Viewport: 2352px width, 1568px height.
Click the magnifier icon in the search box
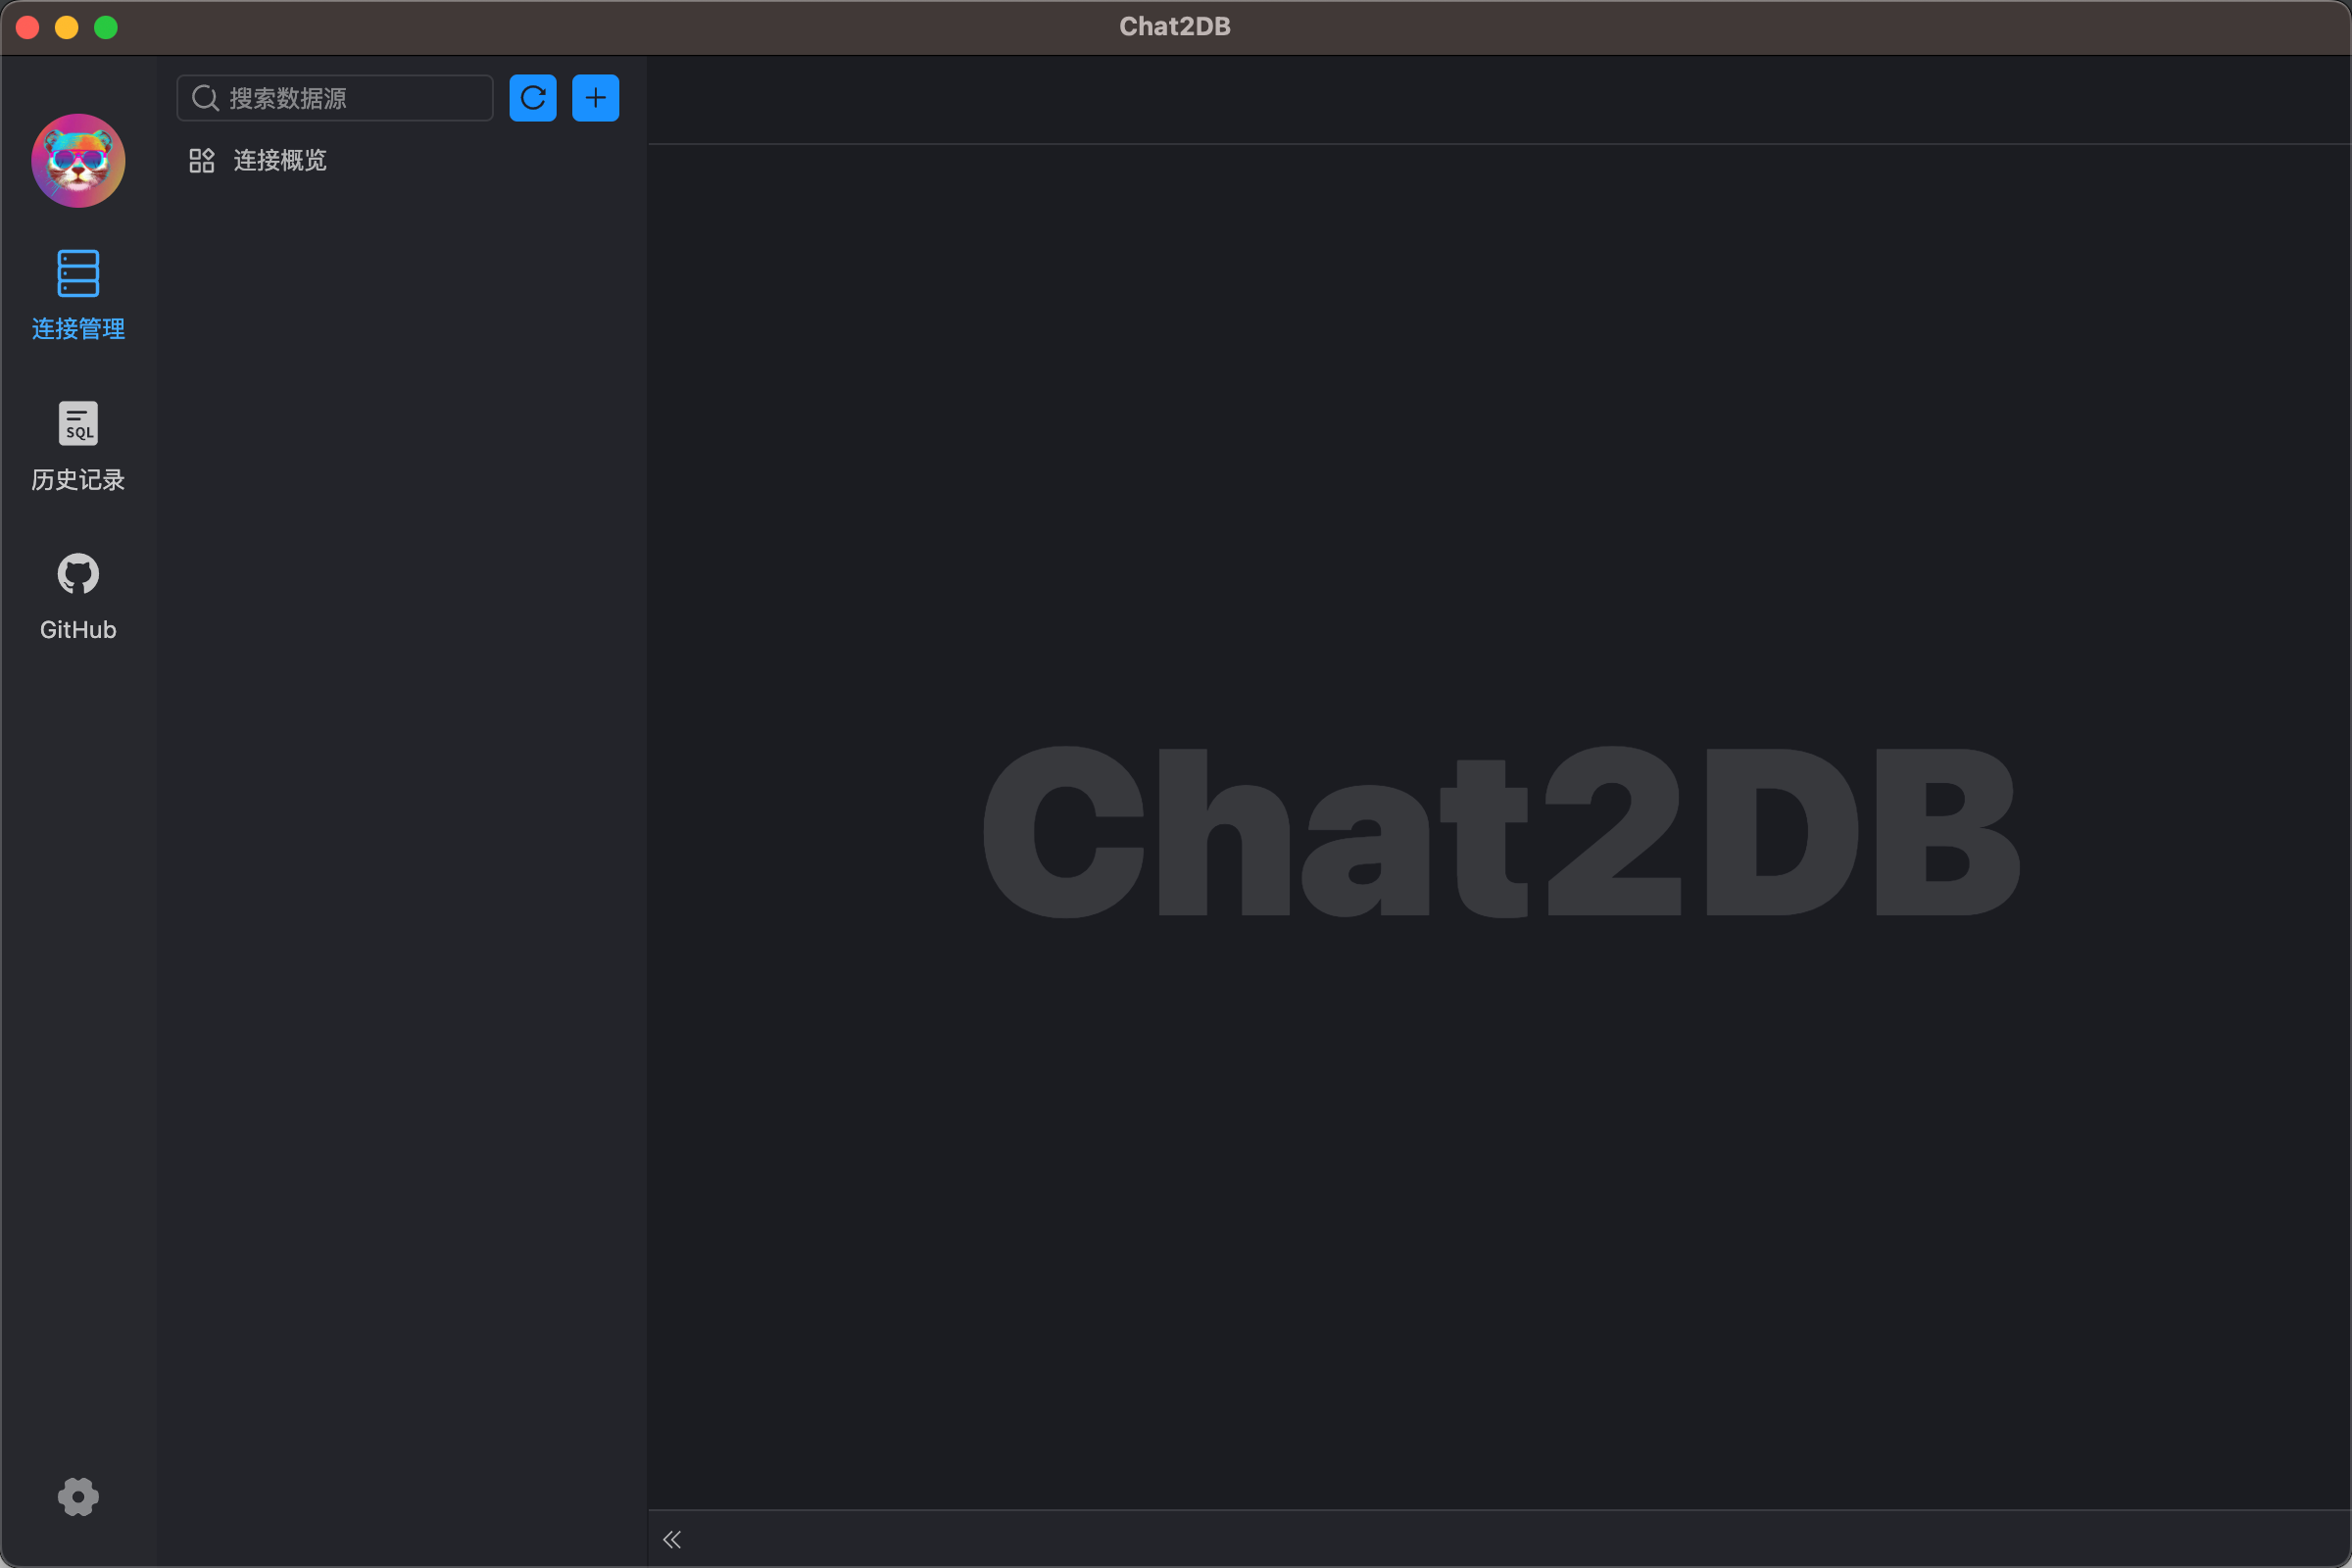(x=206, y=97)
